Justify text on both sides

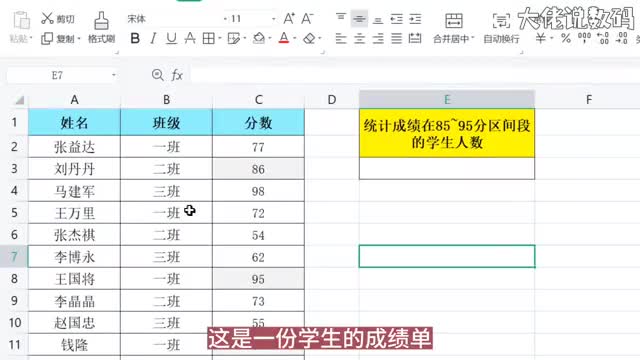click(x=396, y=39)
